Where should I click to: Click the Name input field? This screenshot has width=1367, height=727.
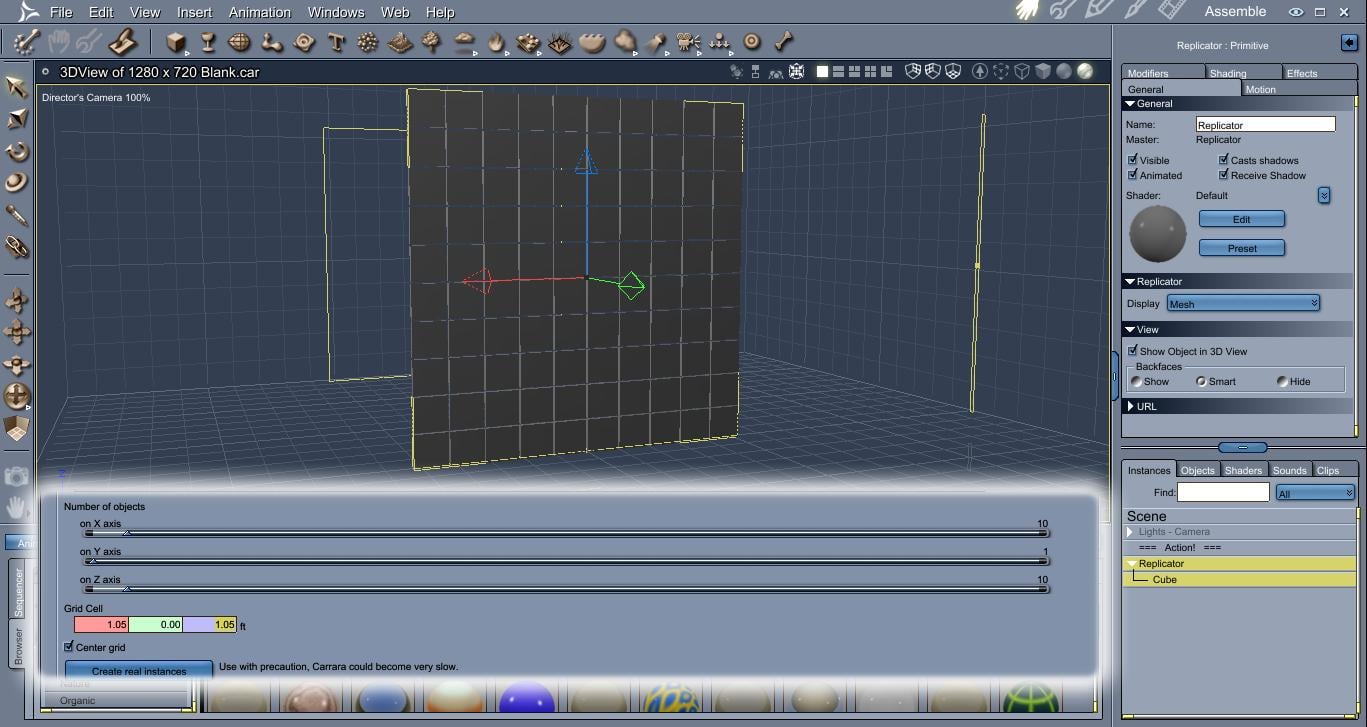tap(1265, 125)
